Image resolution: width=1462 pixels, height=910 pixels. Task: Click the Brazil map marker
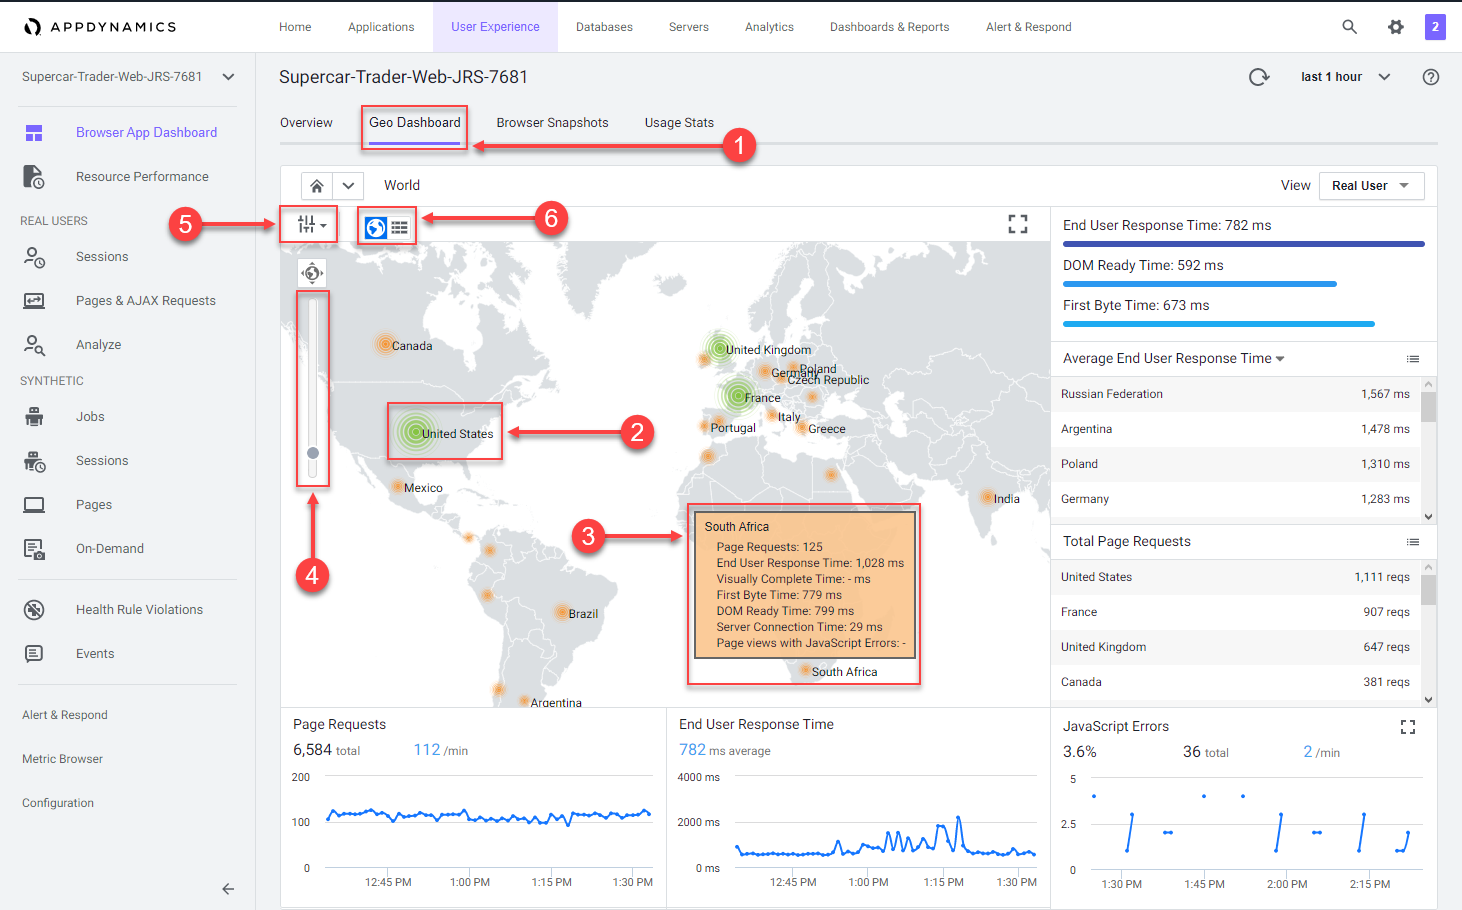[561, 612]
